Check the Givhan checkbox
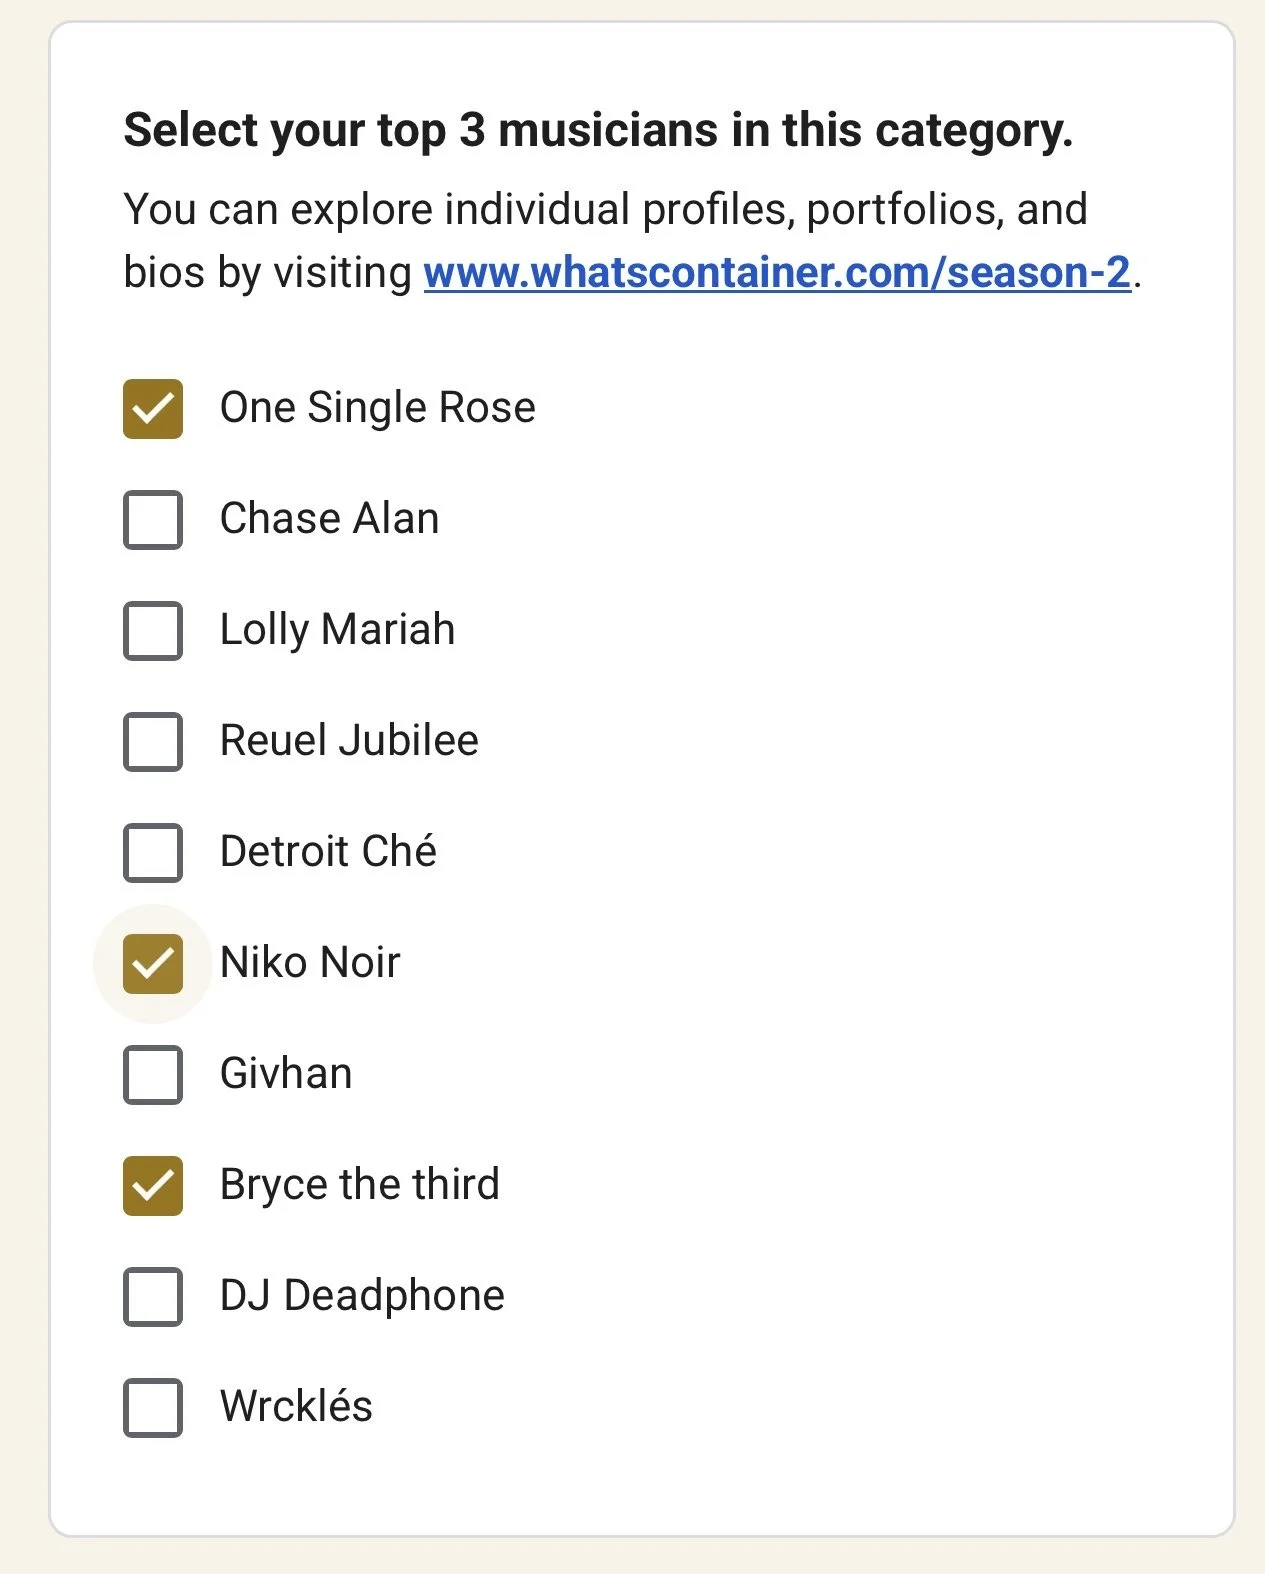1265x1574 pixels. coord(153,1075)
